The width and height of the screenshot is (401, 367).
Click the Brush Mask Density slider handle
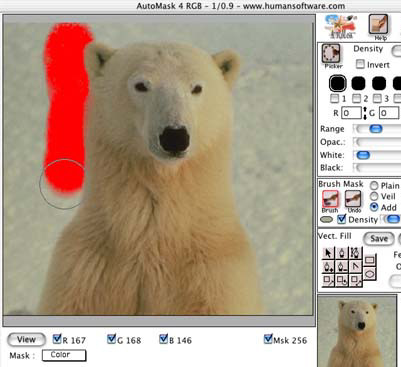click(393, 219)
